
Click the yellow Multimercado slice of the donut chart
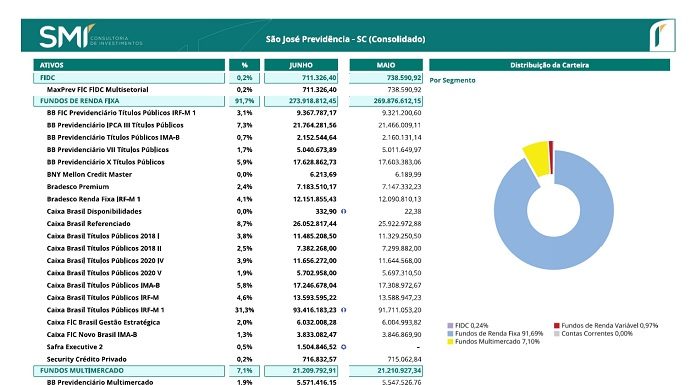pos(538,158)
